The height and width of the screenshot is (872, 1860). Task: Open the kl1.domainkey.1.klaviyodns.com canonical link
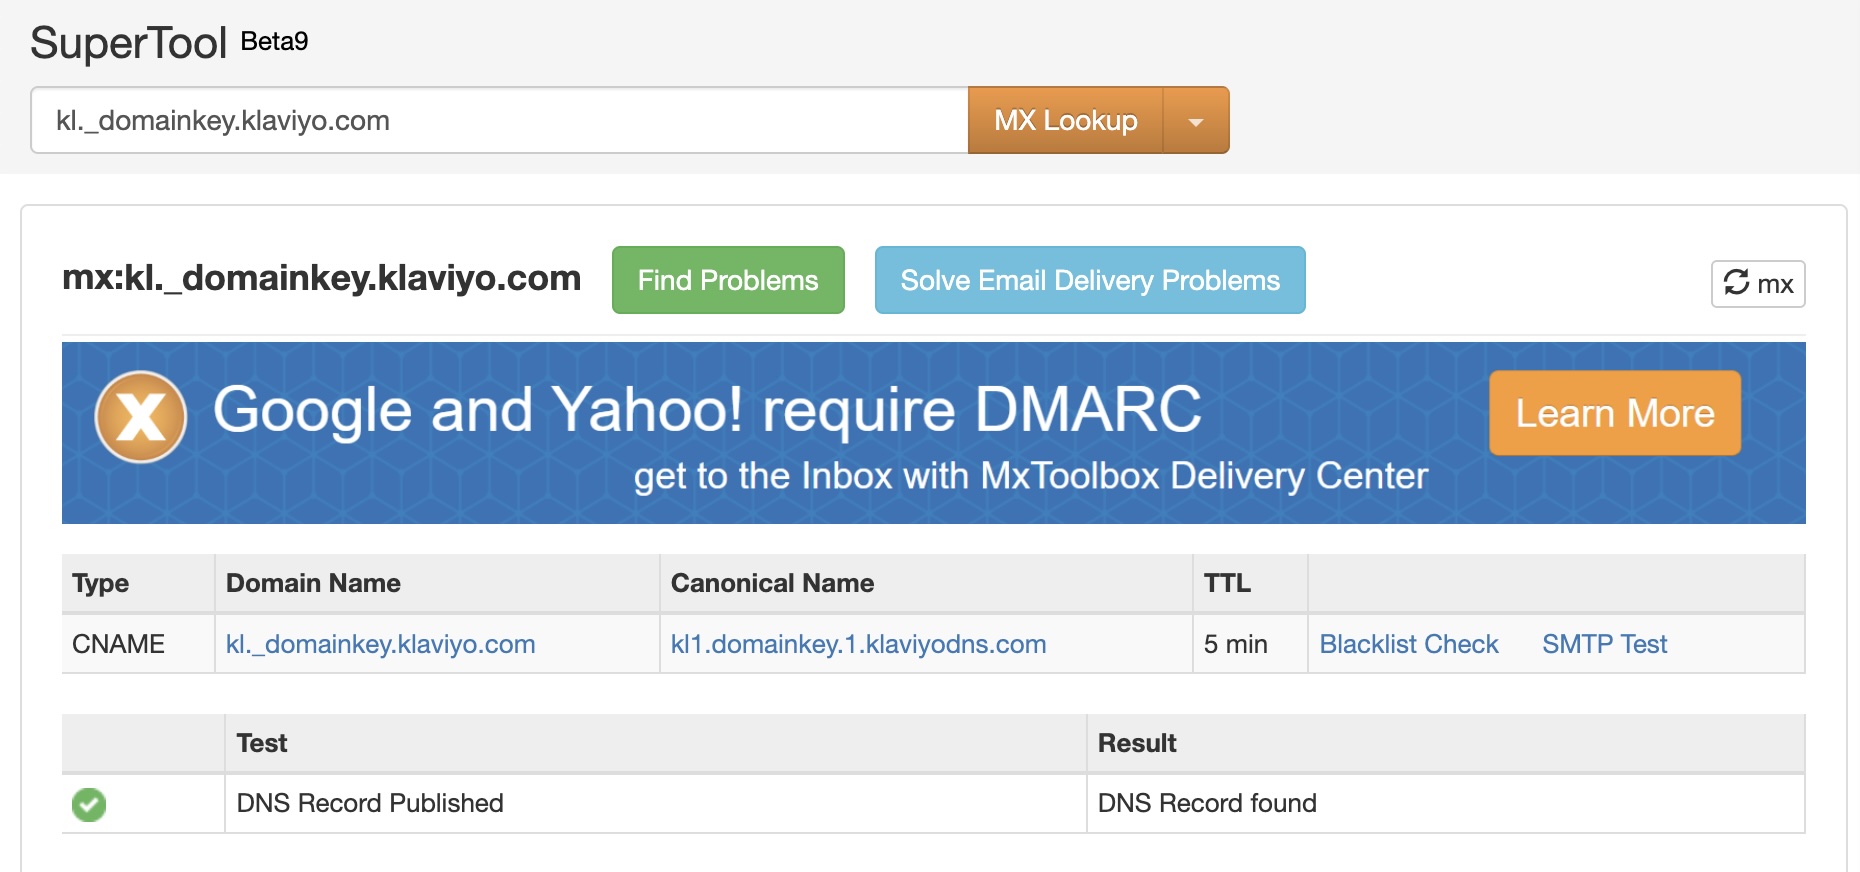pyautogui.click(x=858, y=644)
